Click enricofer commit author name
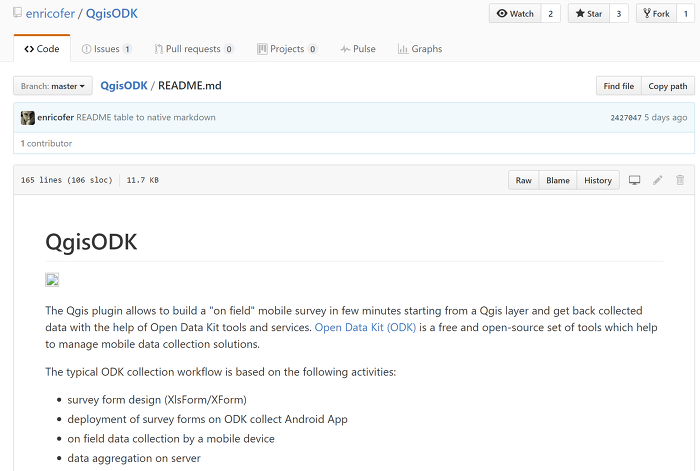 [x=55, y=117]
